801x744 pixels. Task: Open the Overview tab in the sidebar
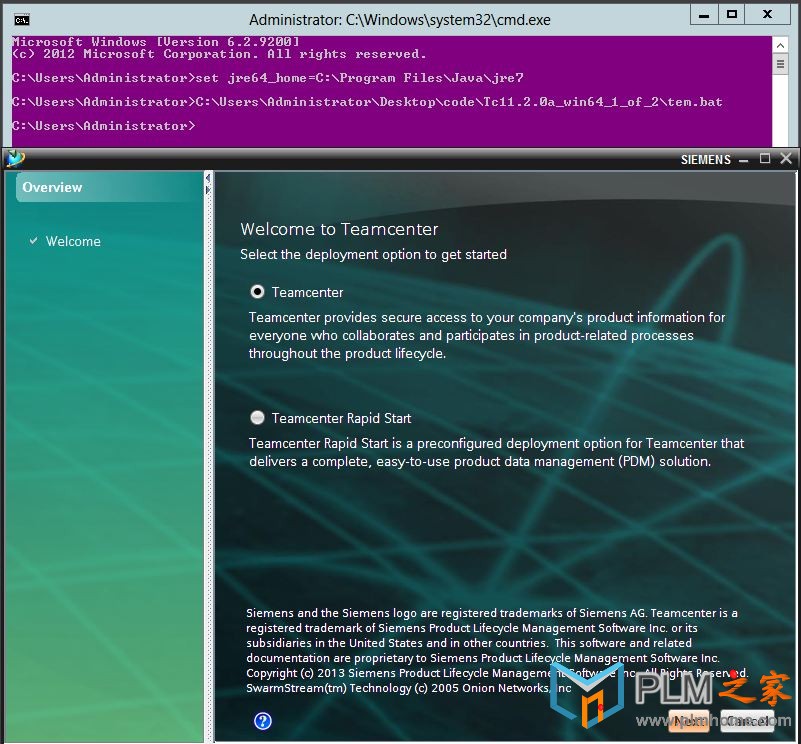click(109, 187)
